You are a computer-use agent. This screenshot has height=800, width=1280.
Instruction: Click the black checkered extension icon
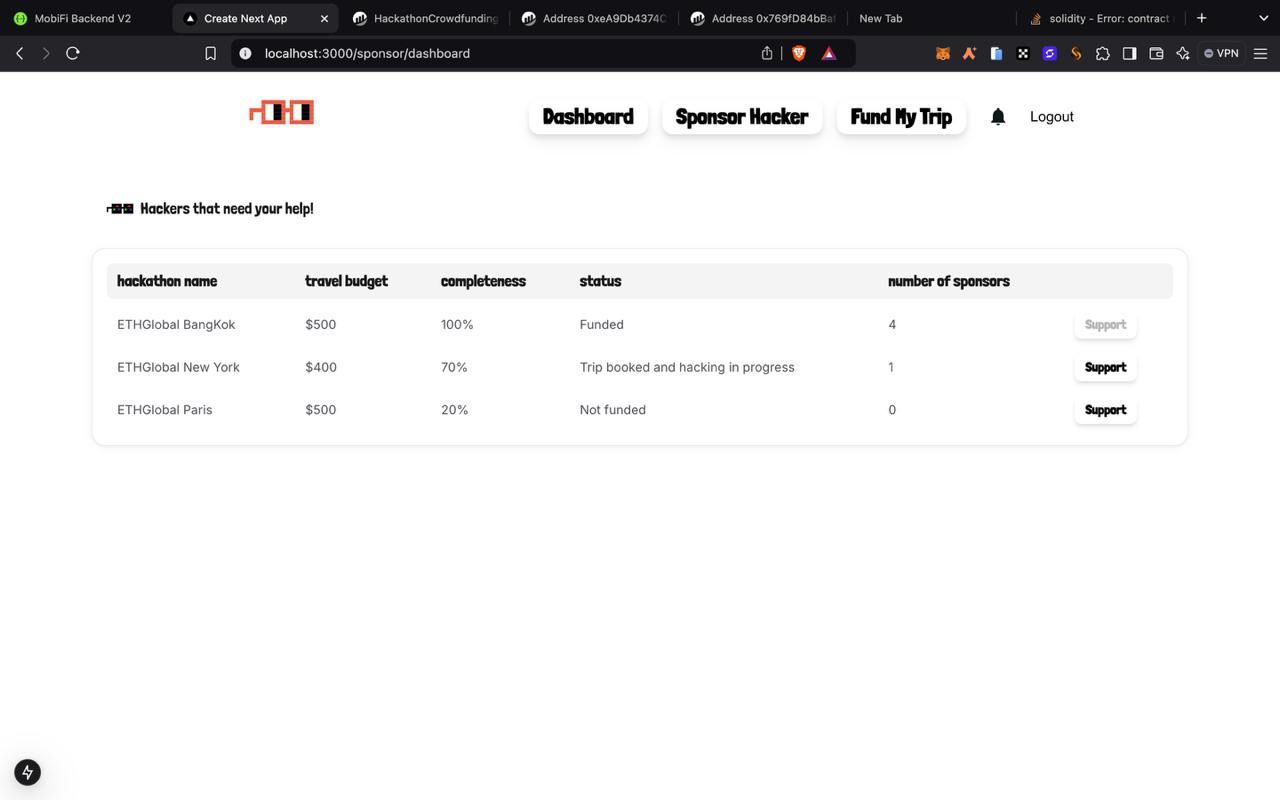click(x=1023, y=54)
